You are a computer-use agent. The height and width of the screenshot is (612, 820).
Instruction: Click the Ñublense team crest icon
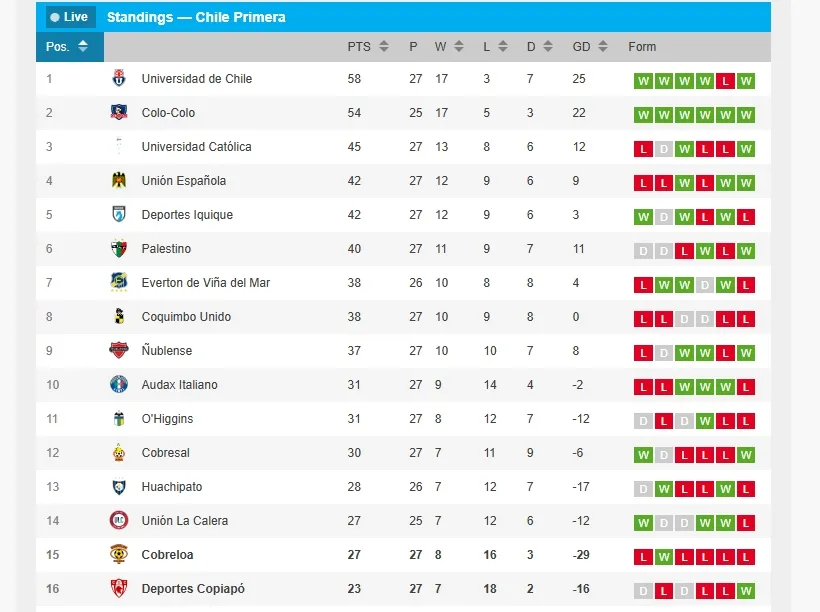(x=119, y=351)
